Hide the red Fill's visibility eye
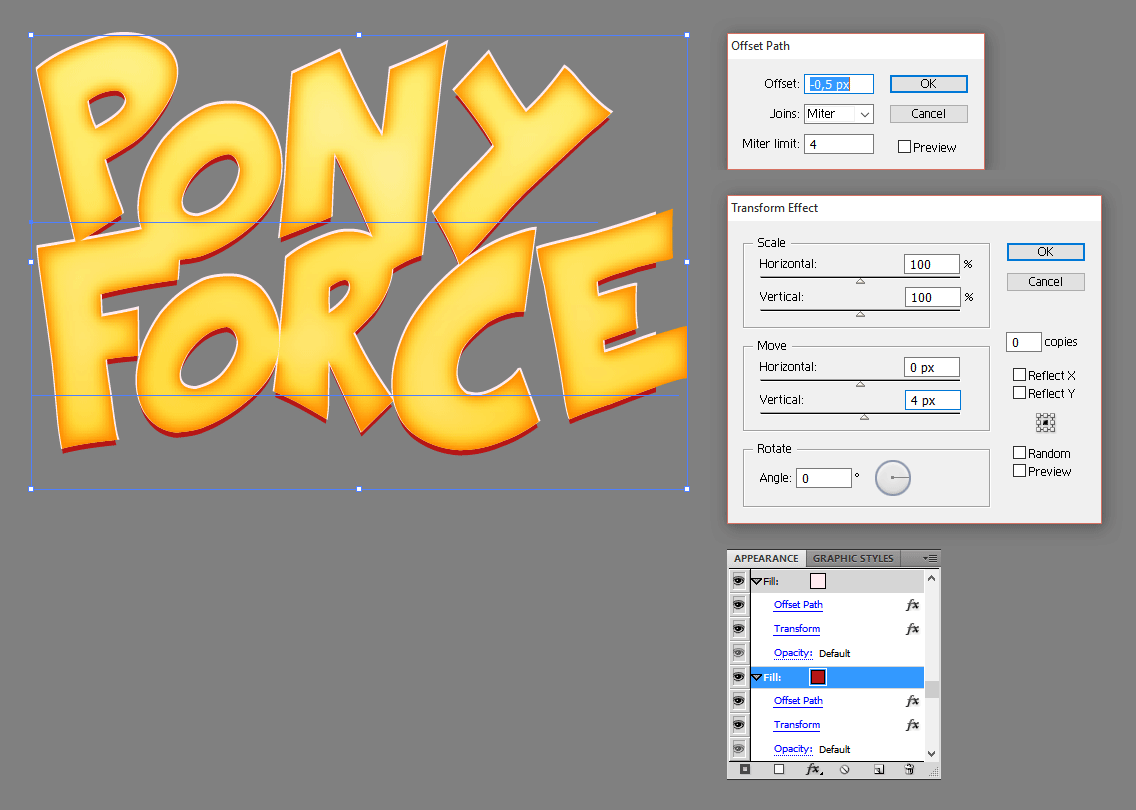Image resolution: width=1136 pixels, height=810 pixels. click(739, 677)
